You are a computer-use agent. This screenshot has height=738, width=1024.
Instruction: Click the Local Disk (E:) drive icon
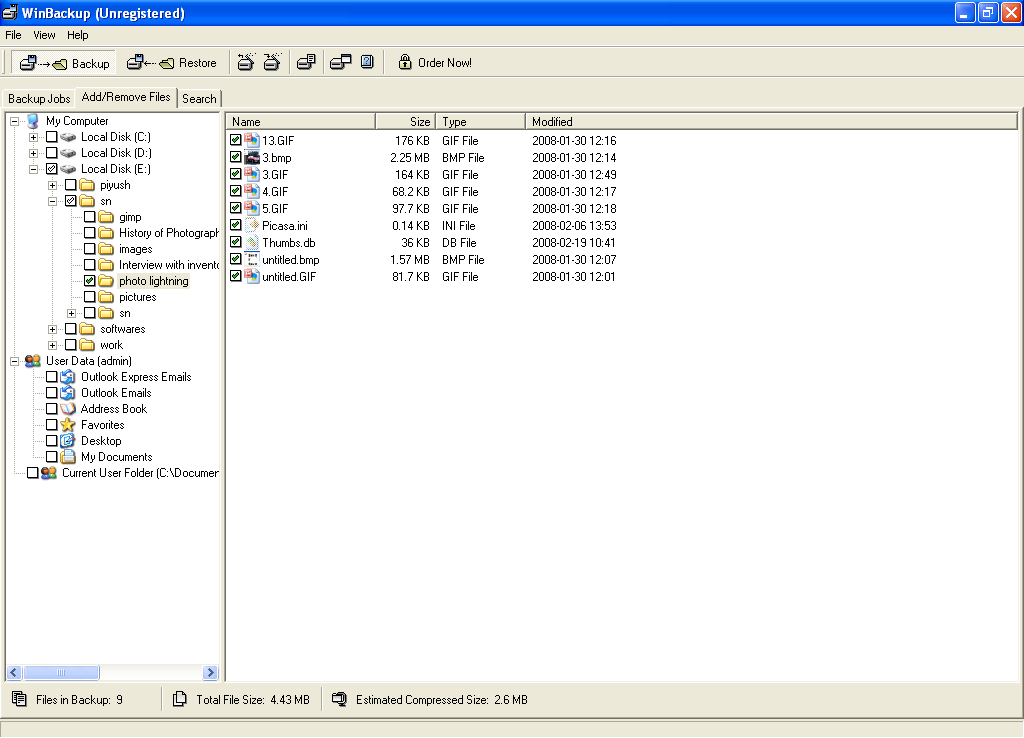coord(68,169)
